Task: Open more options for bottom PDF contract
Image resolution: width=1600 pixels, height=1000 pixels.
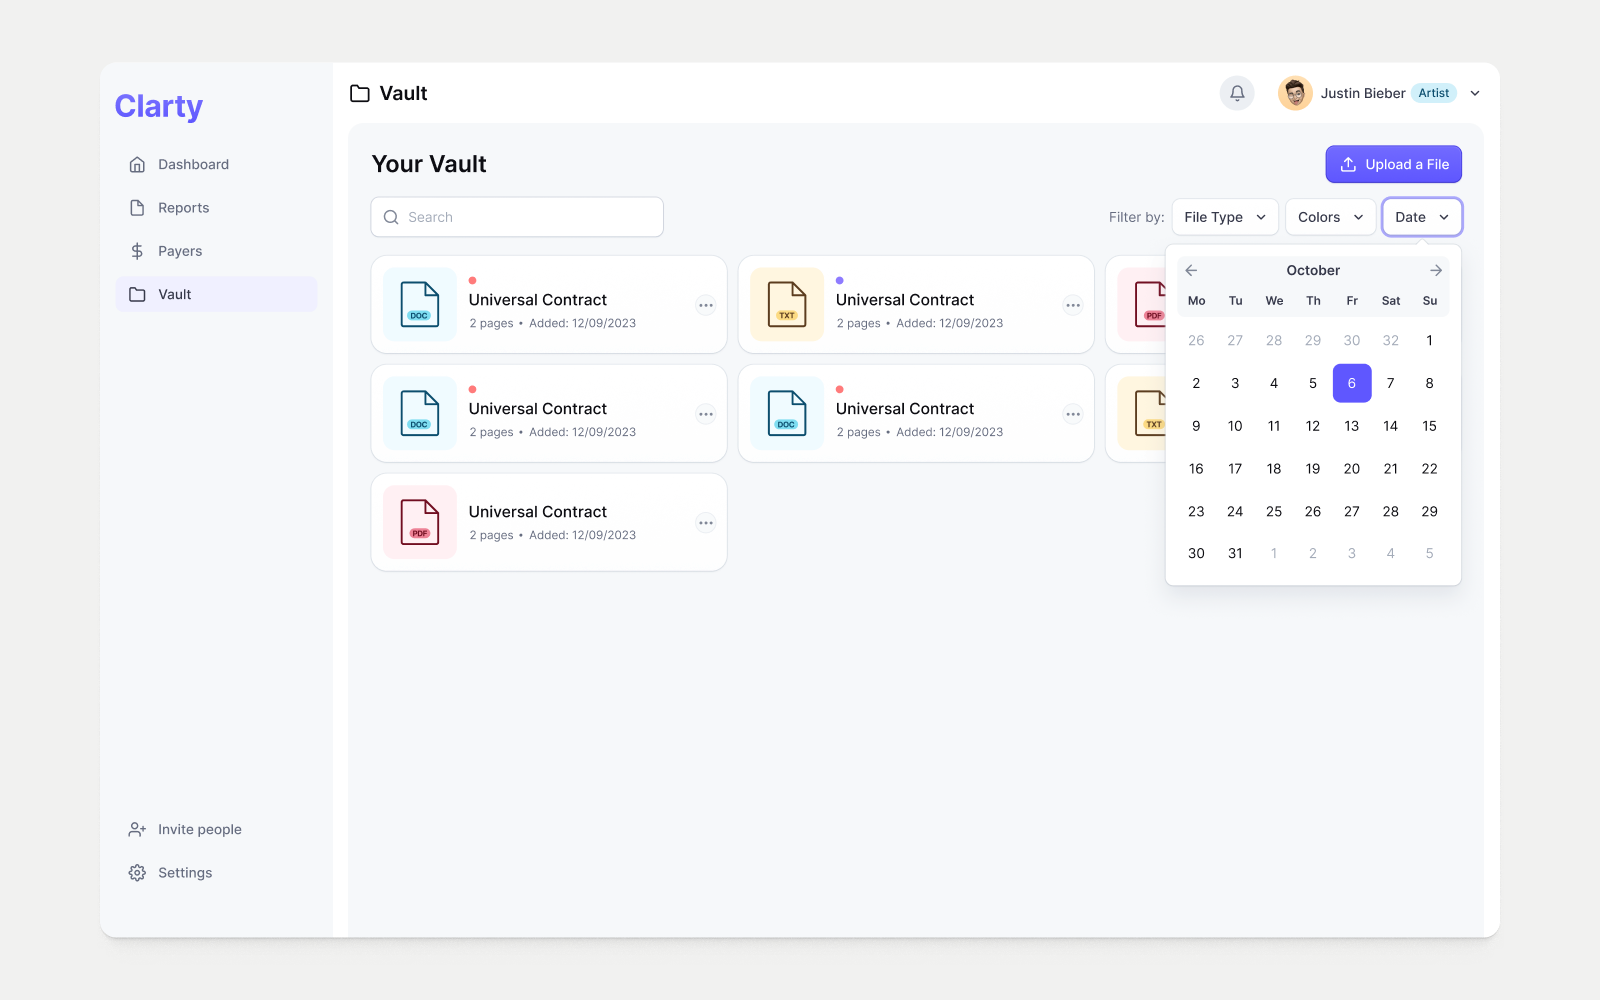Action: pos(706,523)
